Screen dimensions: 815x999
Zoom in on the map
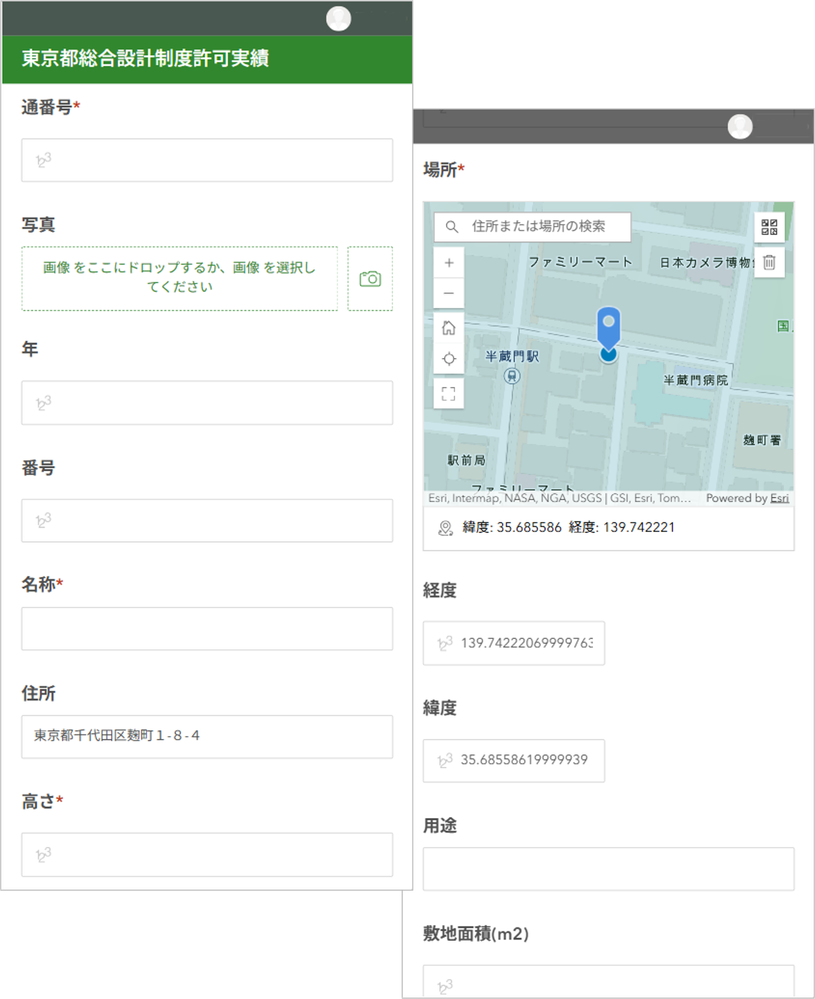pos(449,262)
